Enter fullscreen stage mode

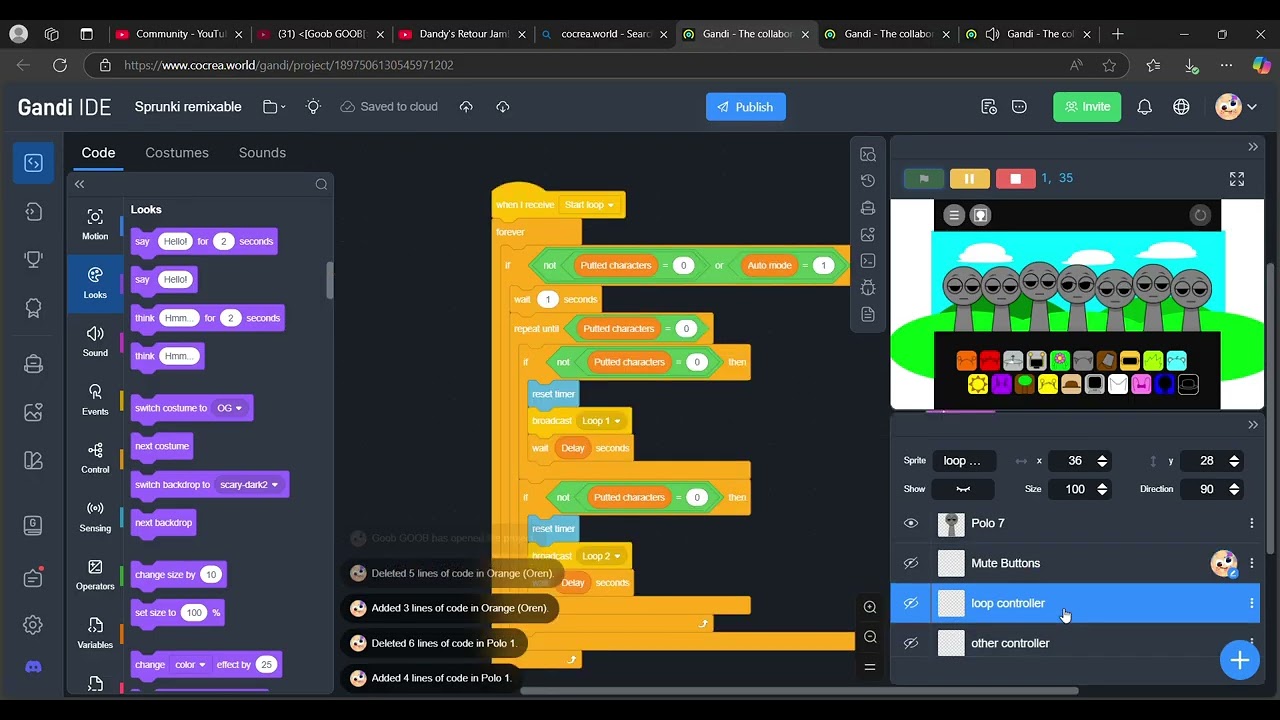coord(1237,179)
